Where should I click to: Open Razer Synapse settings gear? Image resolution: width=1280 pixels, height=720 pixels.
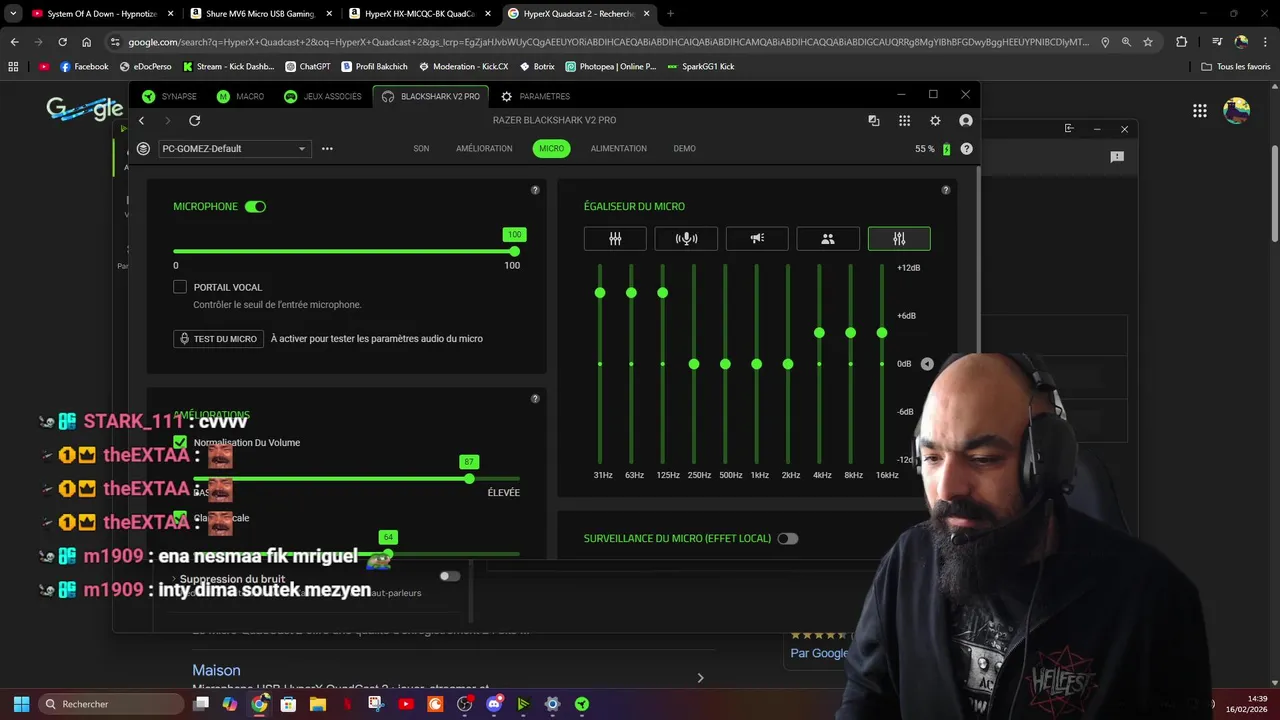(935, 120)
